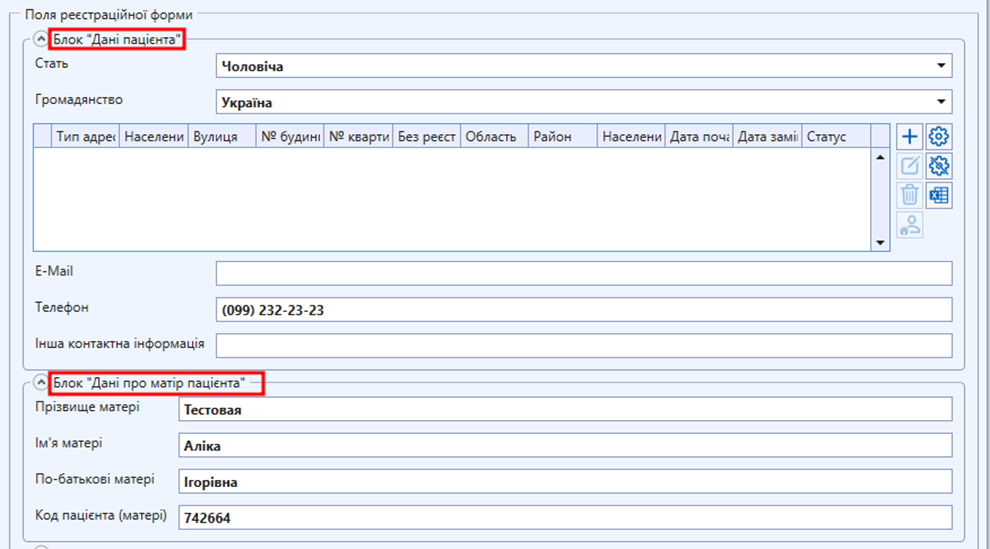
Task: Click the person with house address icon
Action: [909, 225]
